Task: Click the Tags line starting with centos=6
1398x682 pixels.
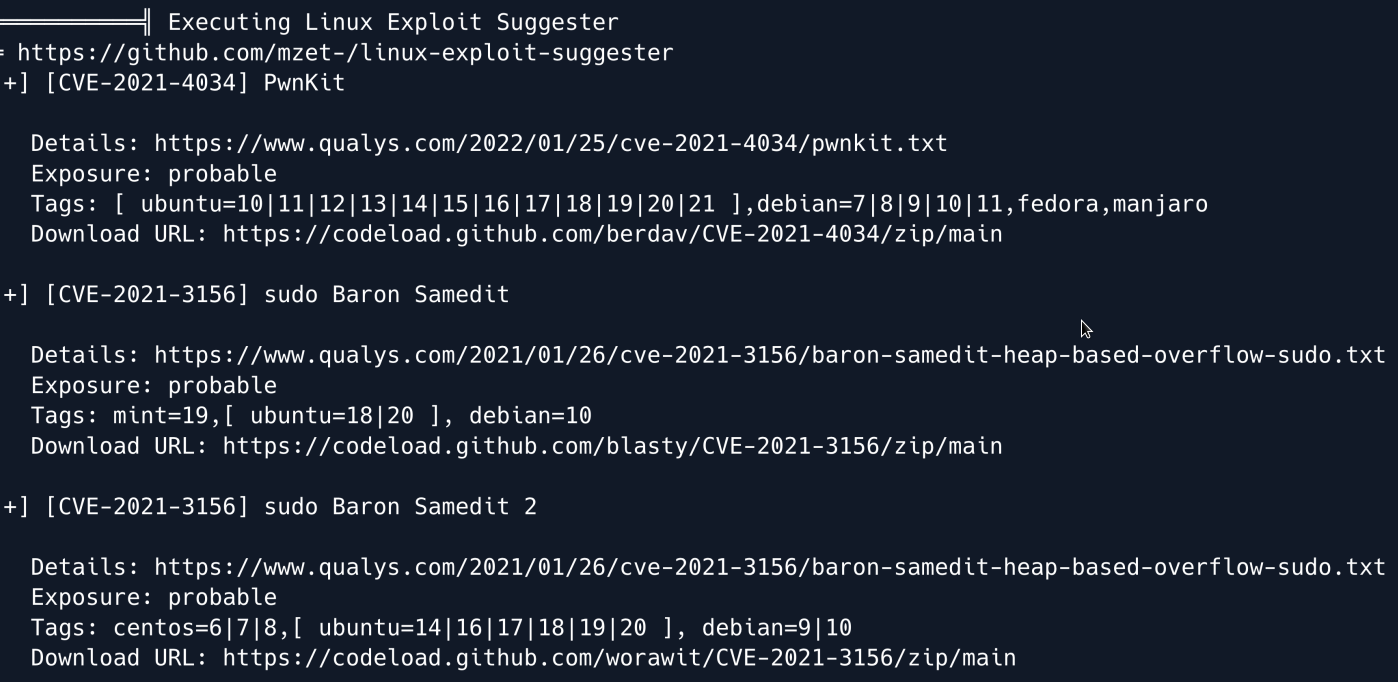Action: coord(441,628)
